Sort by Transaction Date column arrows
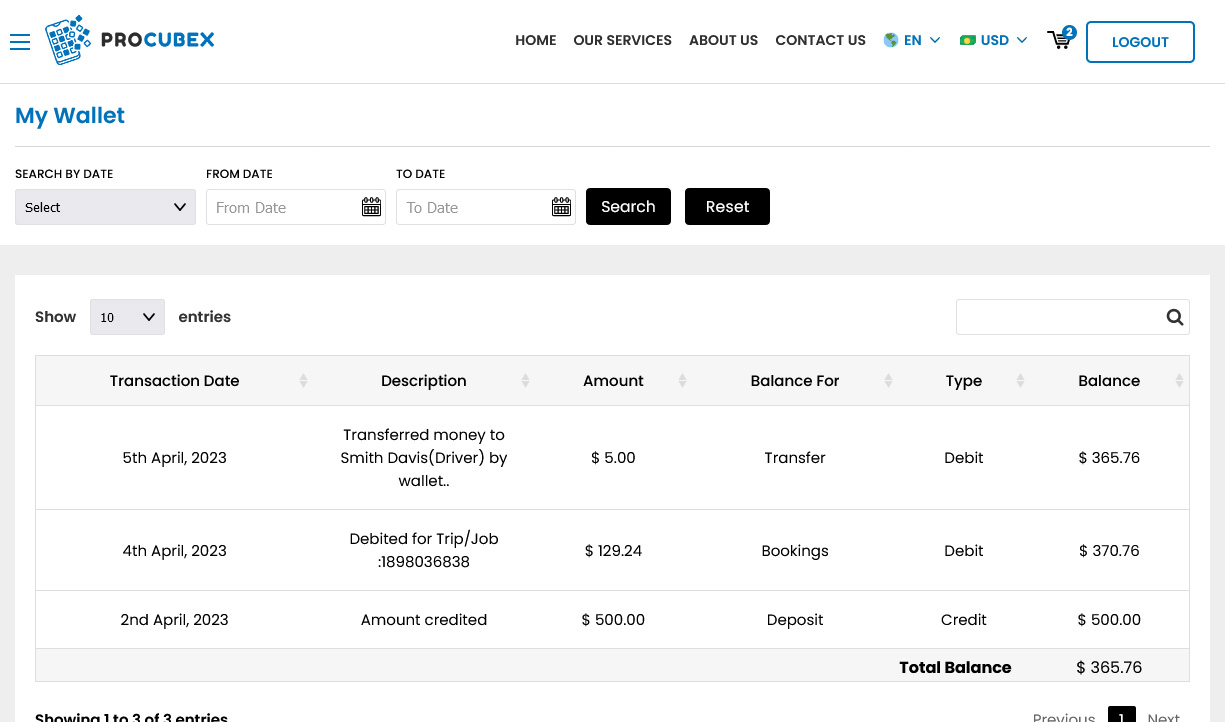Image resolution: width=1225 pixels, height=722 pixels. click(303, 381)
